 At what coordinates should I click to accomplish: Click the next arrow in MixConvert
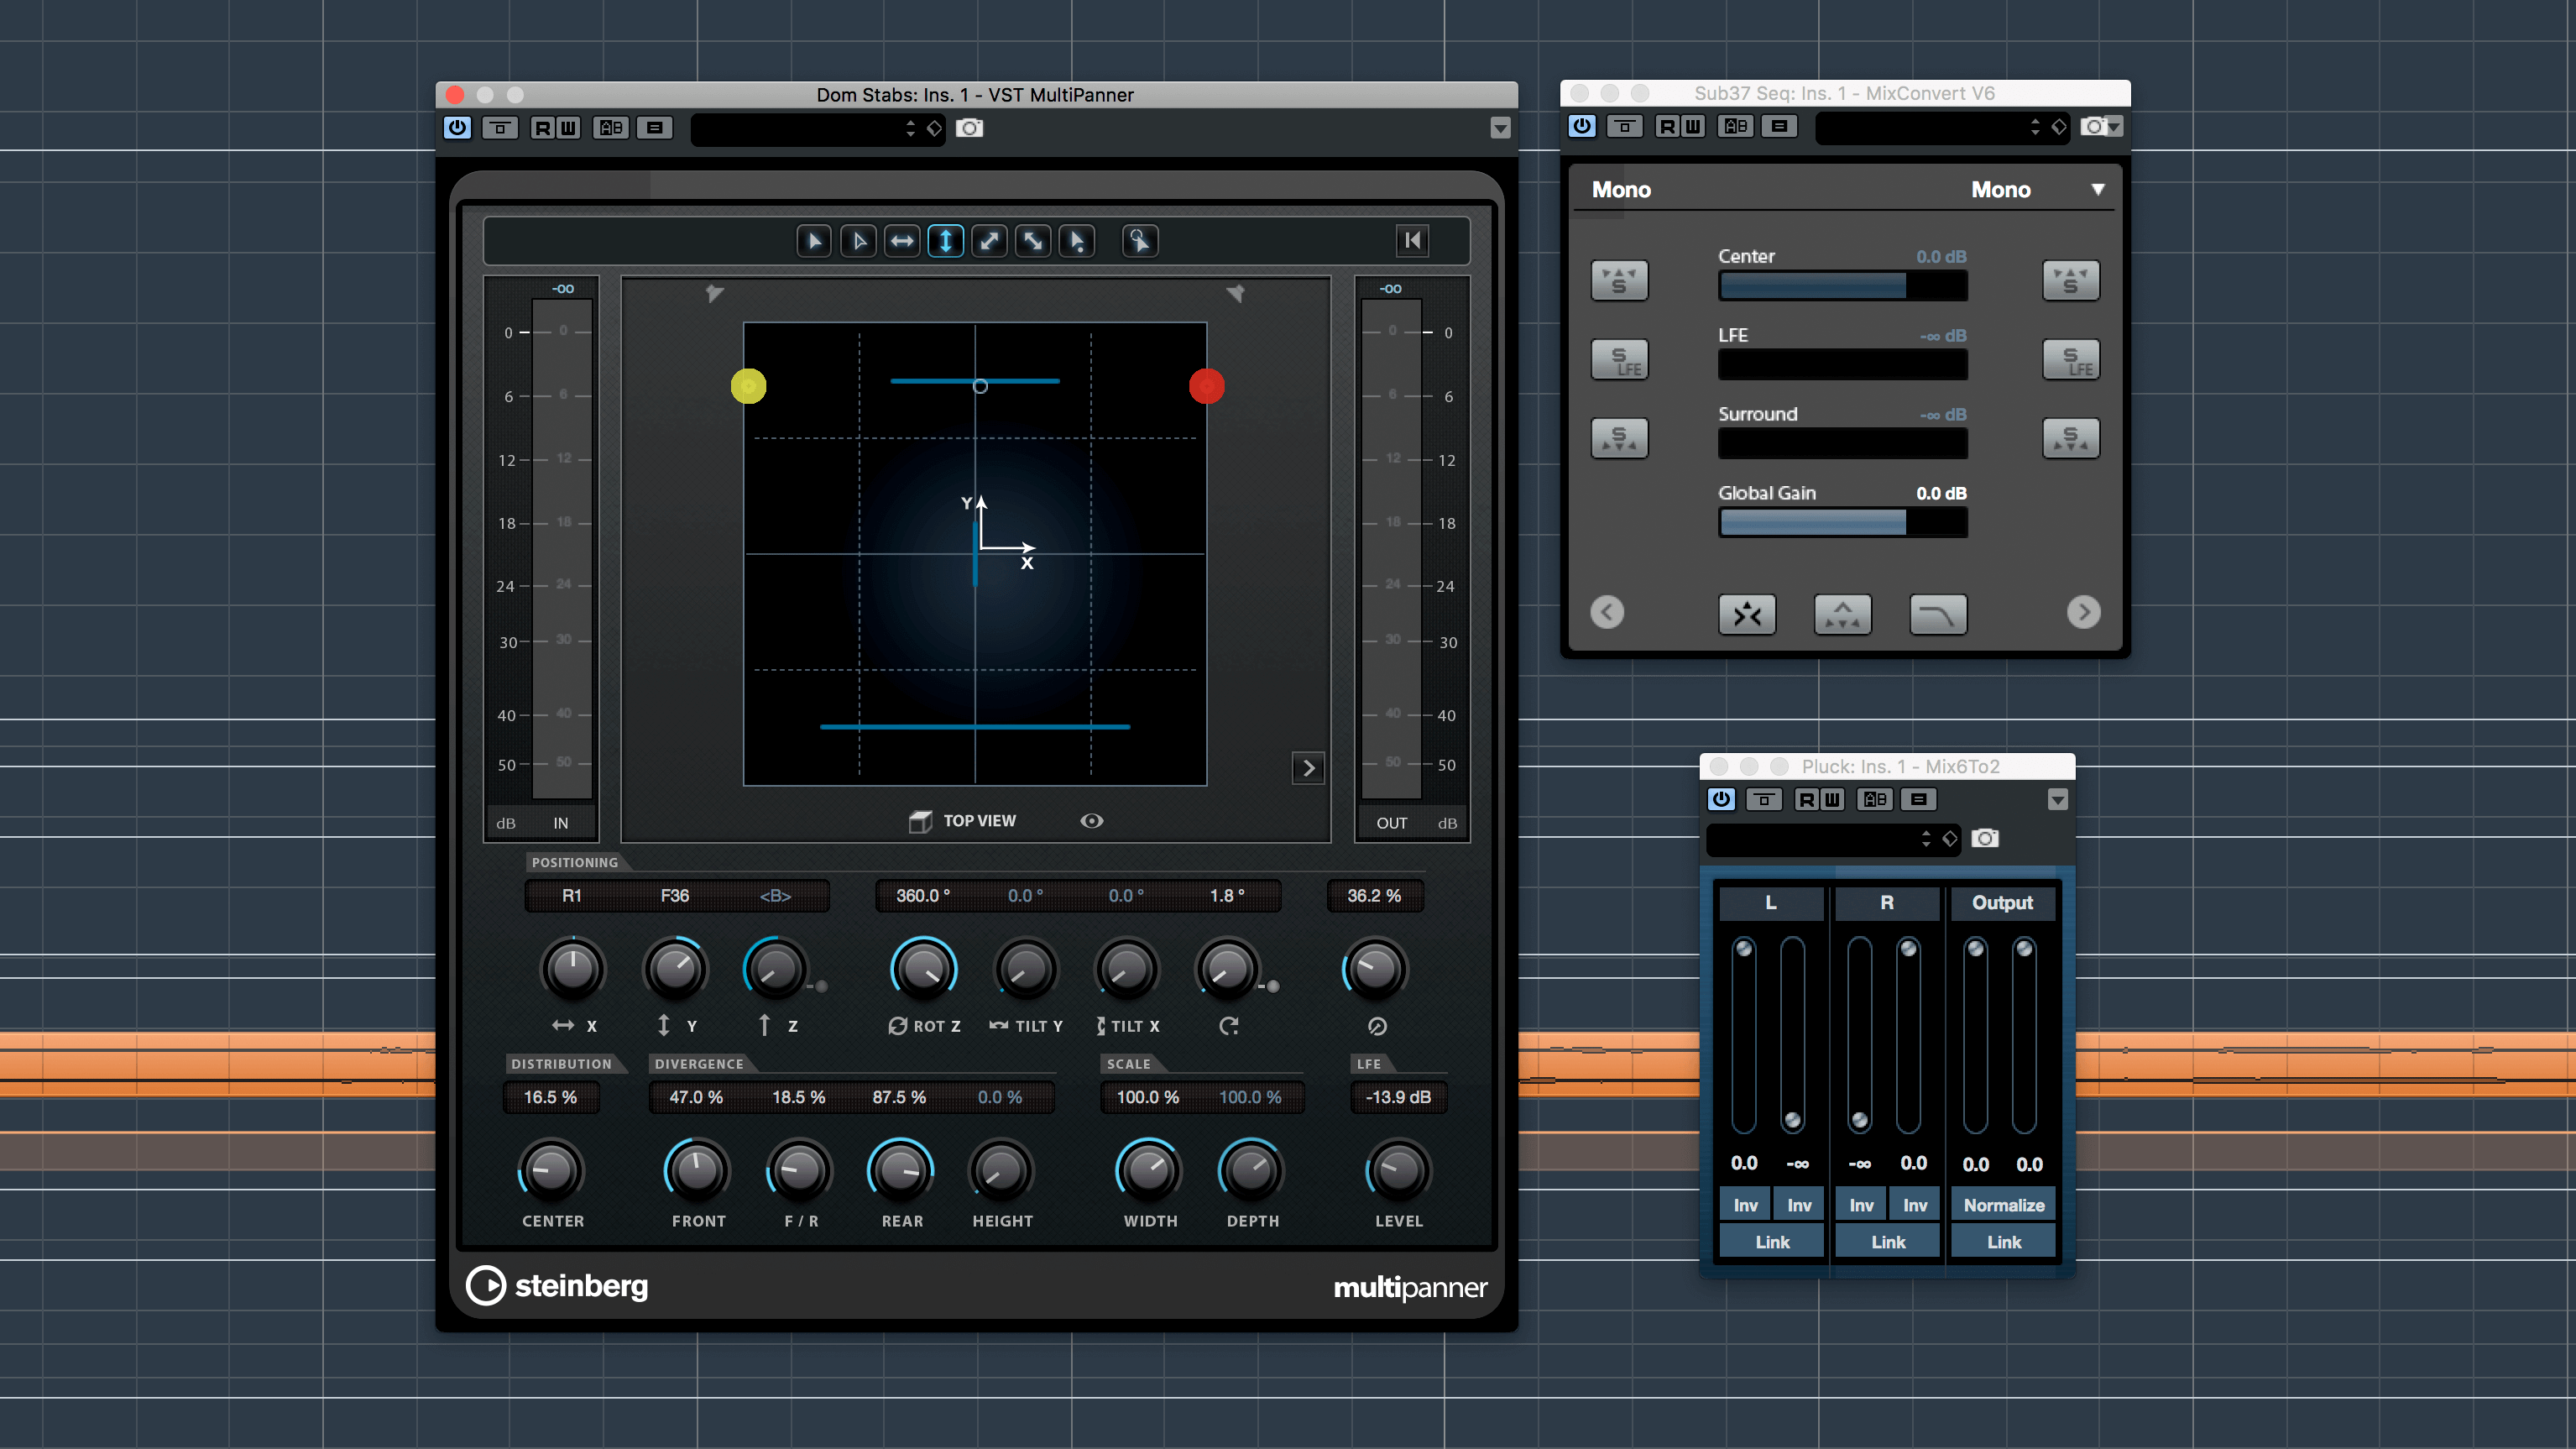pos(2083,612)
